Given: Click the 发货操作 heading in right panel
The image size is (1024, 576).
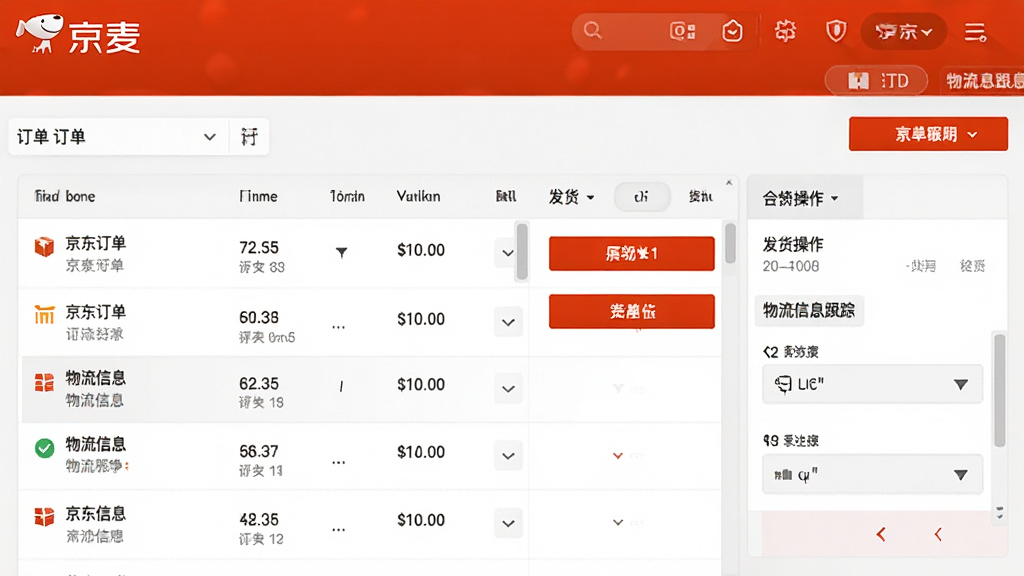Looking at the screenshot, I should 793,245.
